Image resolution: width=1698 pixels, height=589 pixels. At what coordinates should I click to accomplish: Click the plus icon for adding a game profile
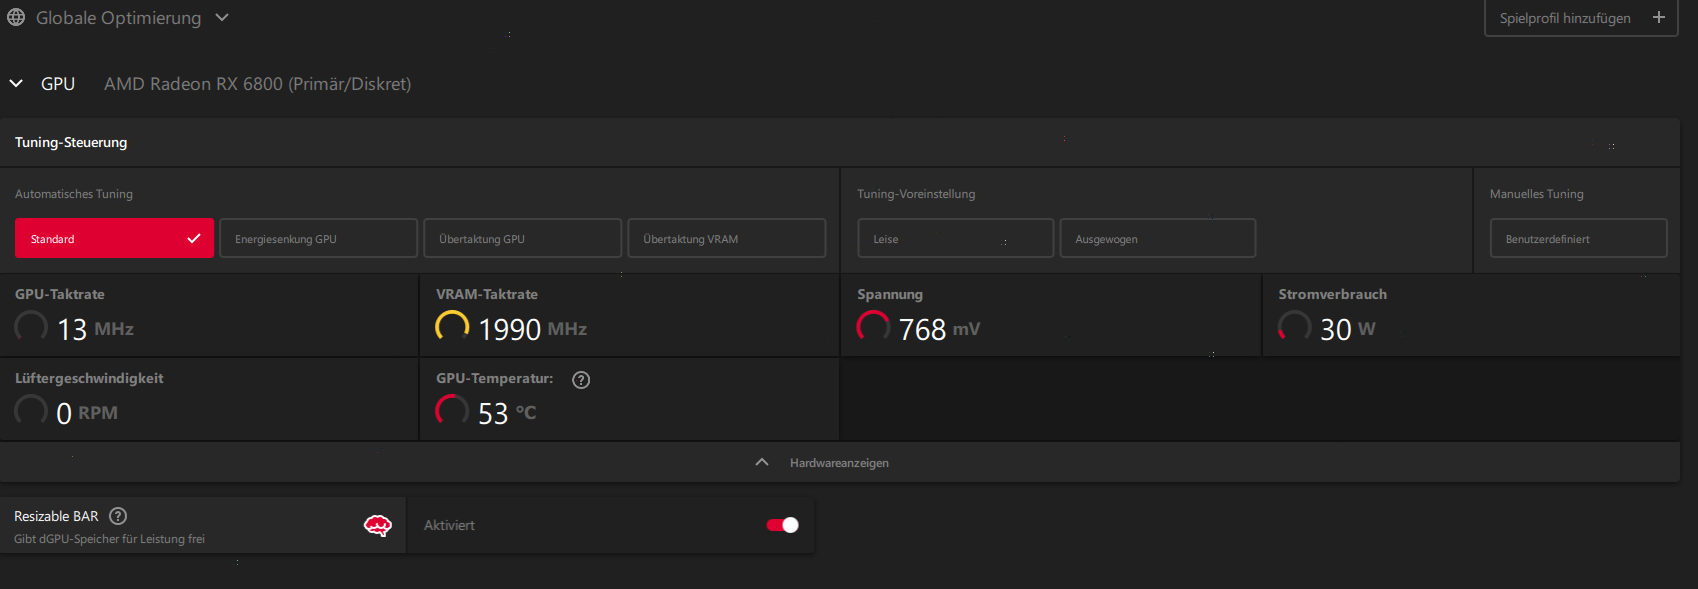point(1659,17)
